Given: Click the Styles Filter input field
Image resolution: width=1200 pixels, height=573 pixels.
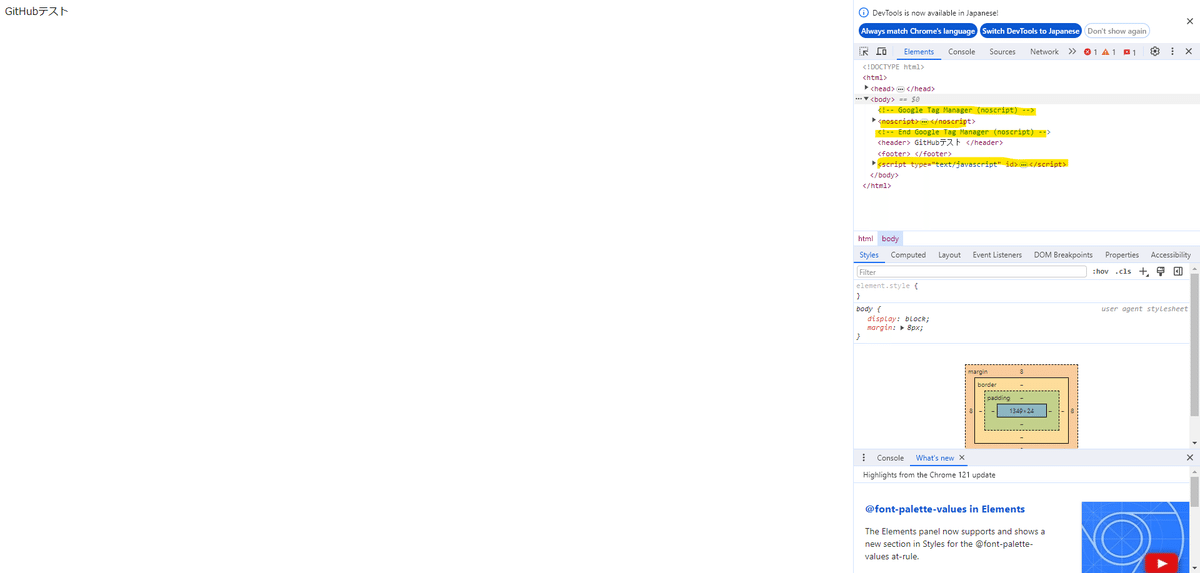Looking at the screenshot, I should point(971,271).
